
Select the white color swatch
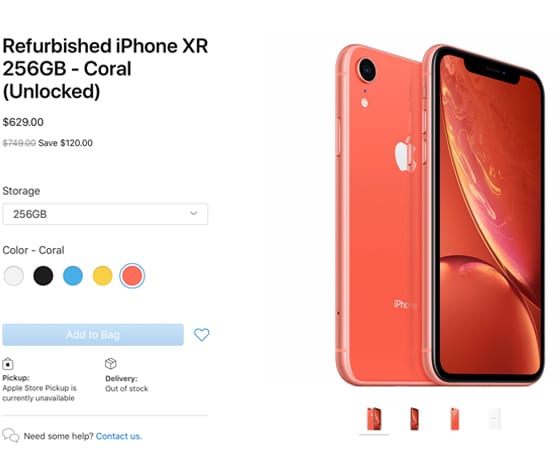(x=14, y=276)
